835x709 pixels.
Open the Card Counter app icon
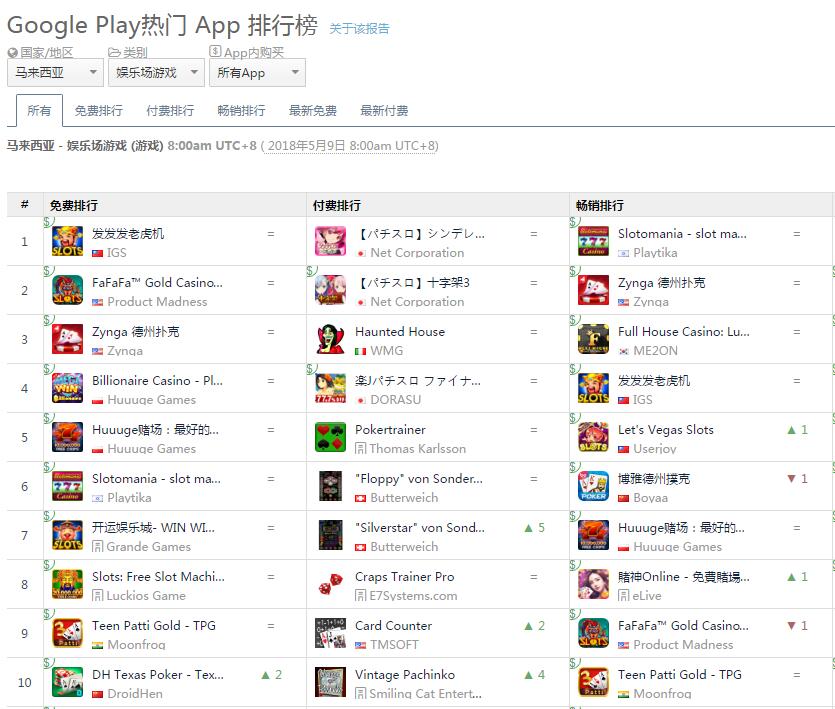[330, 633]
